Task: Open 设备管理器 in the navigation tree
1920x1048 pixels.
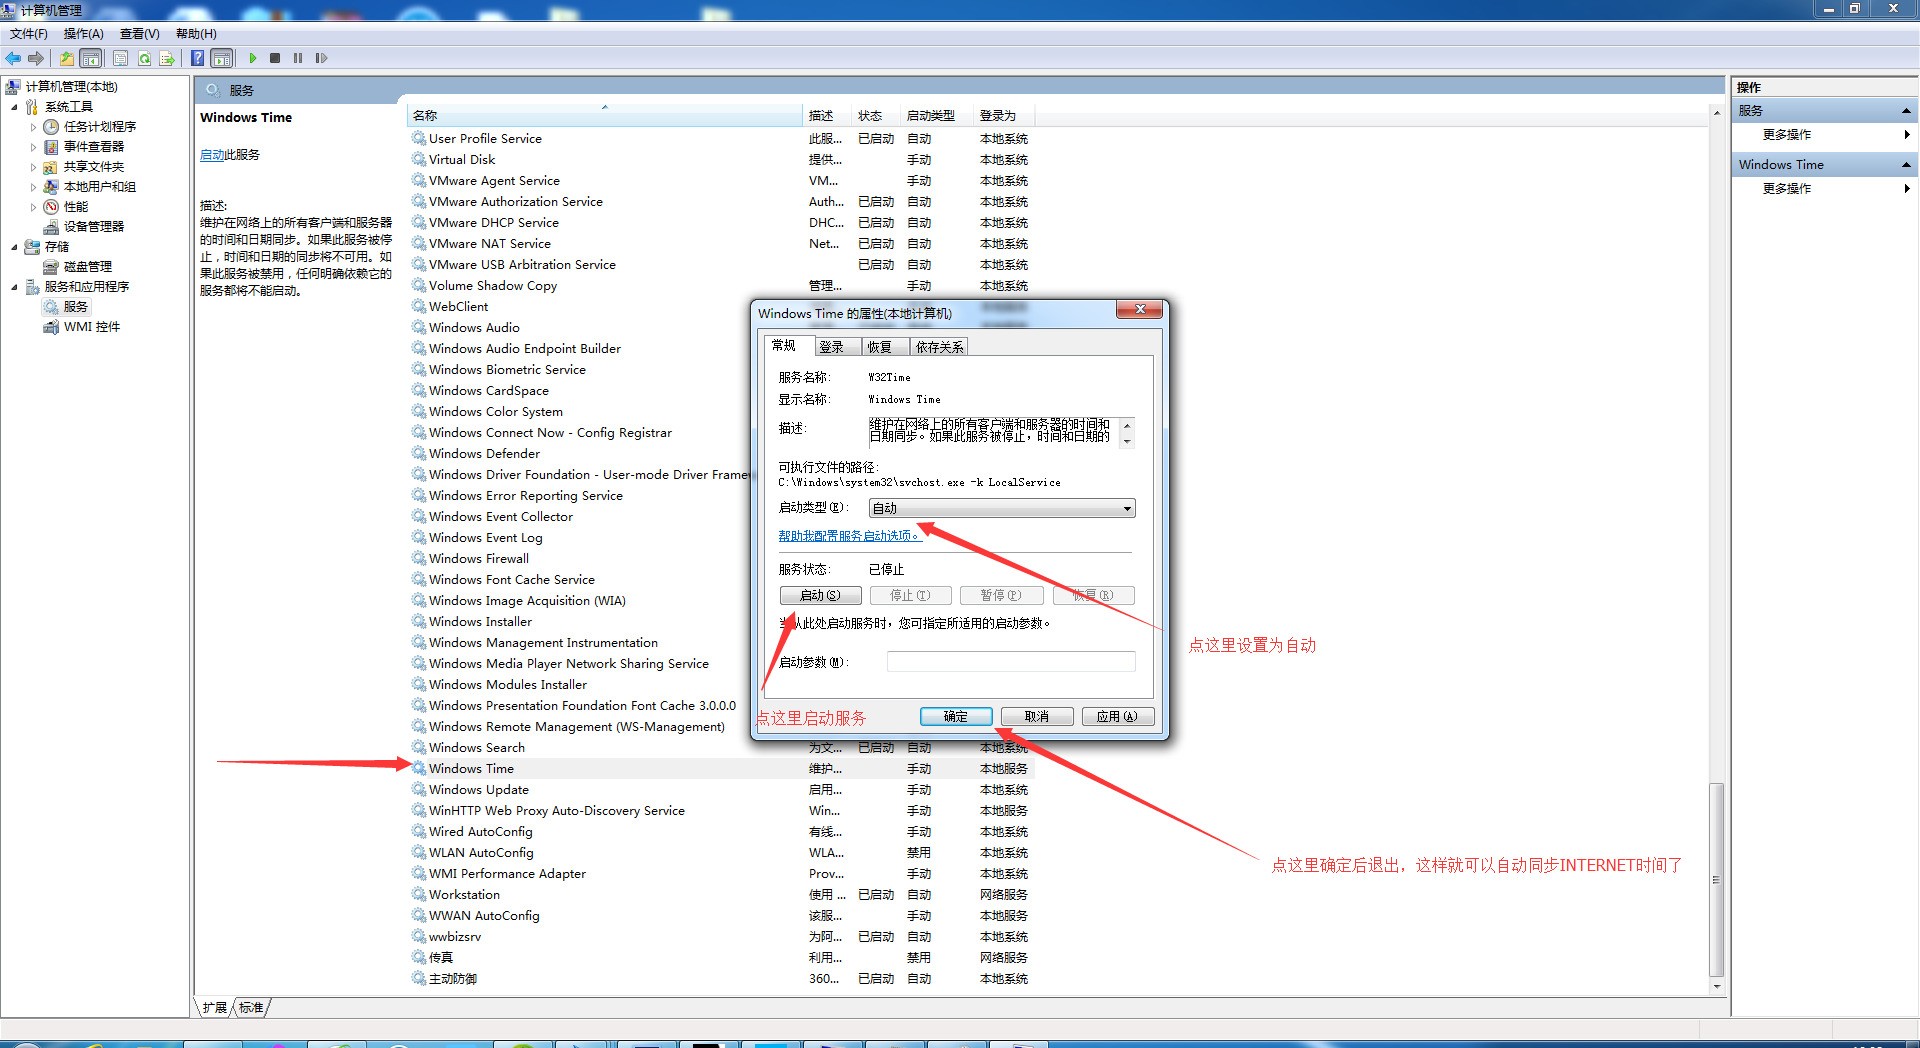Action: [93, 227]
